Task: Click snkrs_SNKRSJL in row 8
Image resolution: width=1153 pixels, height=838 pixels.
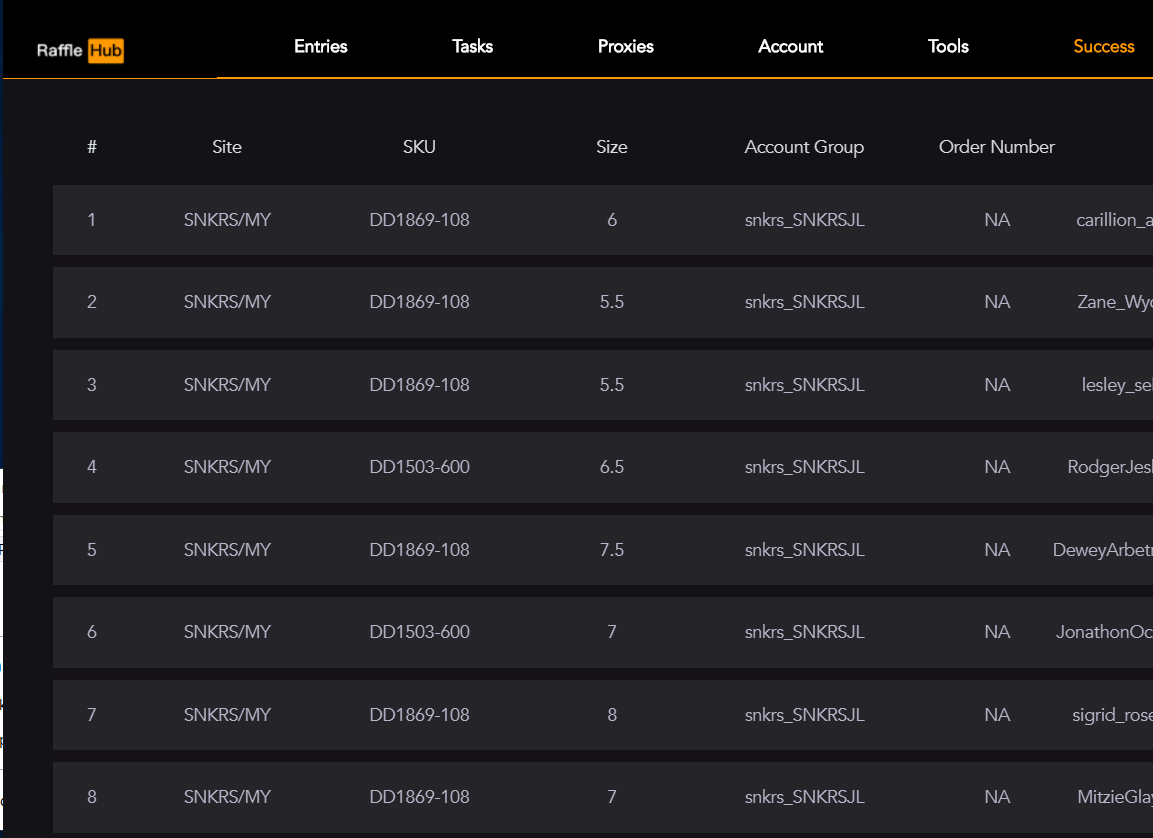Action: 804,797
